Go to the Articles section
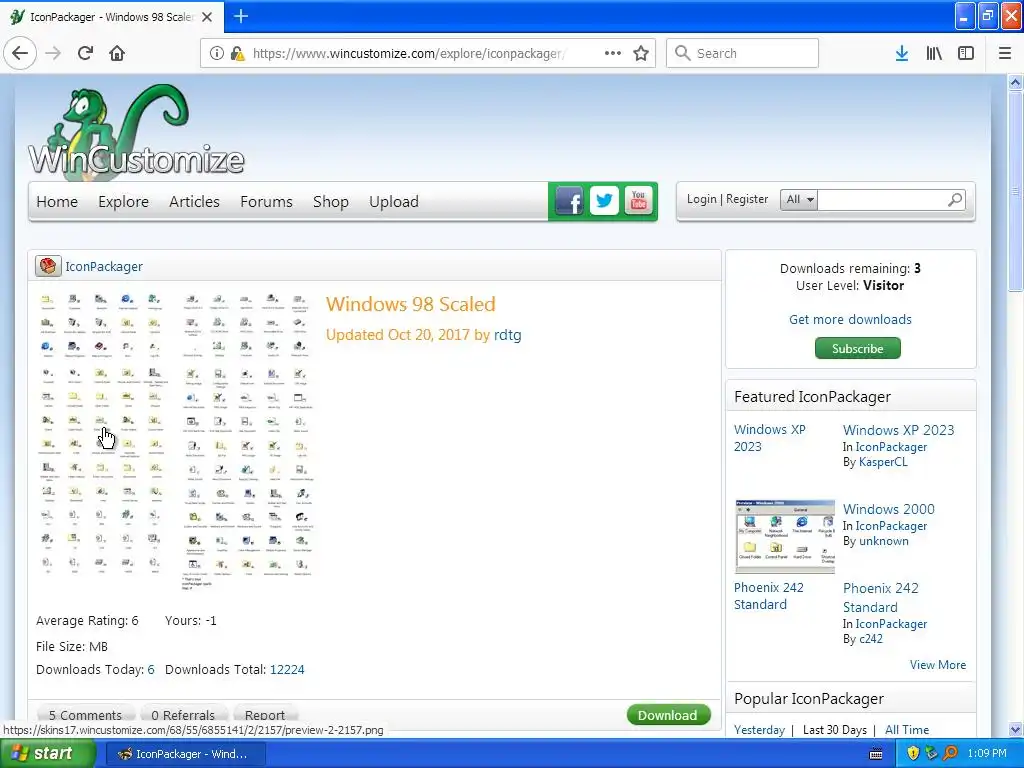 [194, 202]
